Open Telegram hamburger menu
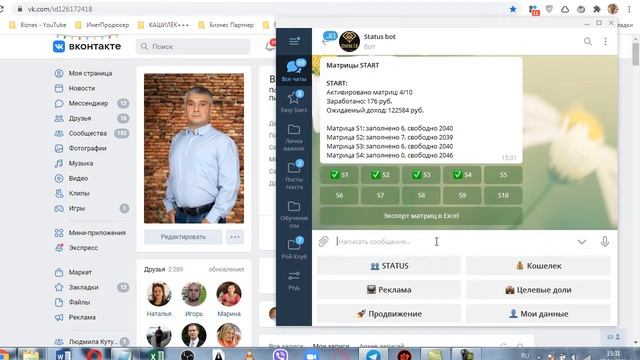The height and width of the screenshot is (360, 640). point(294,41)
